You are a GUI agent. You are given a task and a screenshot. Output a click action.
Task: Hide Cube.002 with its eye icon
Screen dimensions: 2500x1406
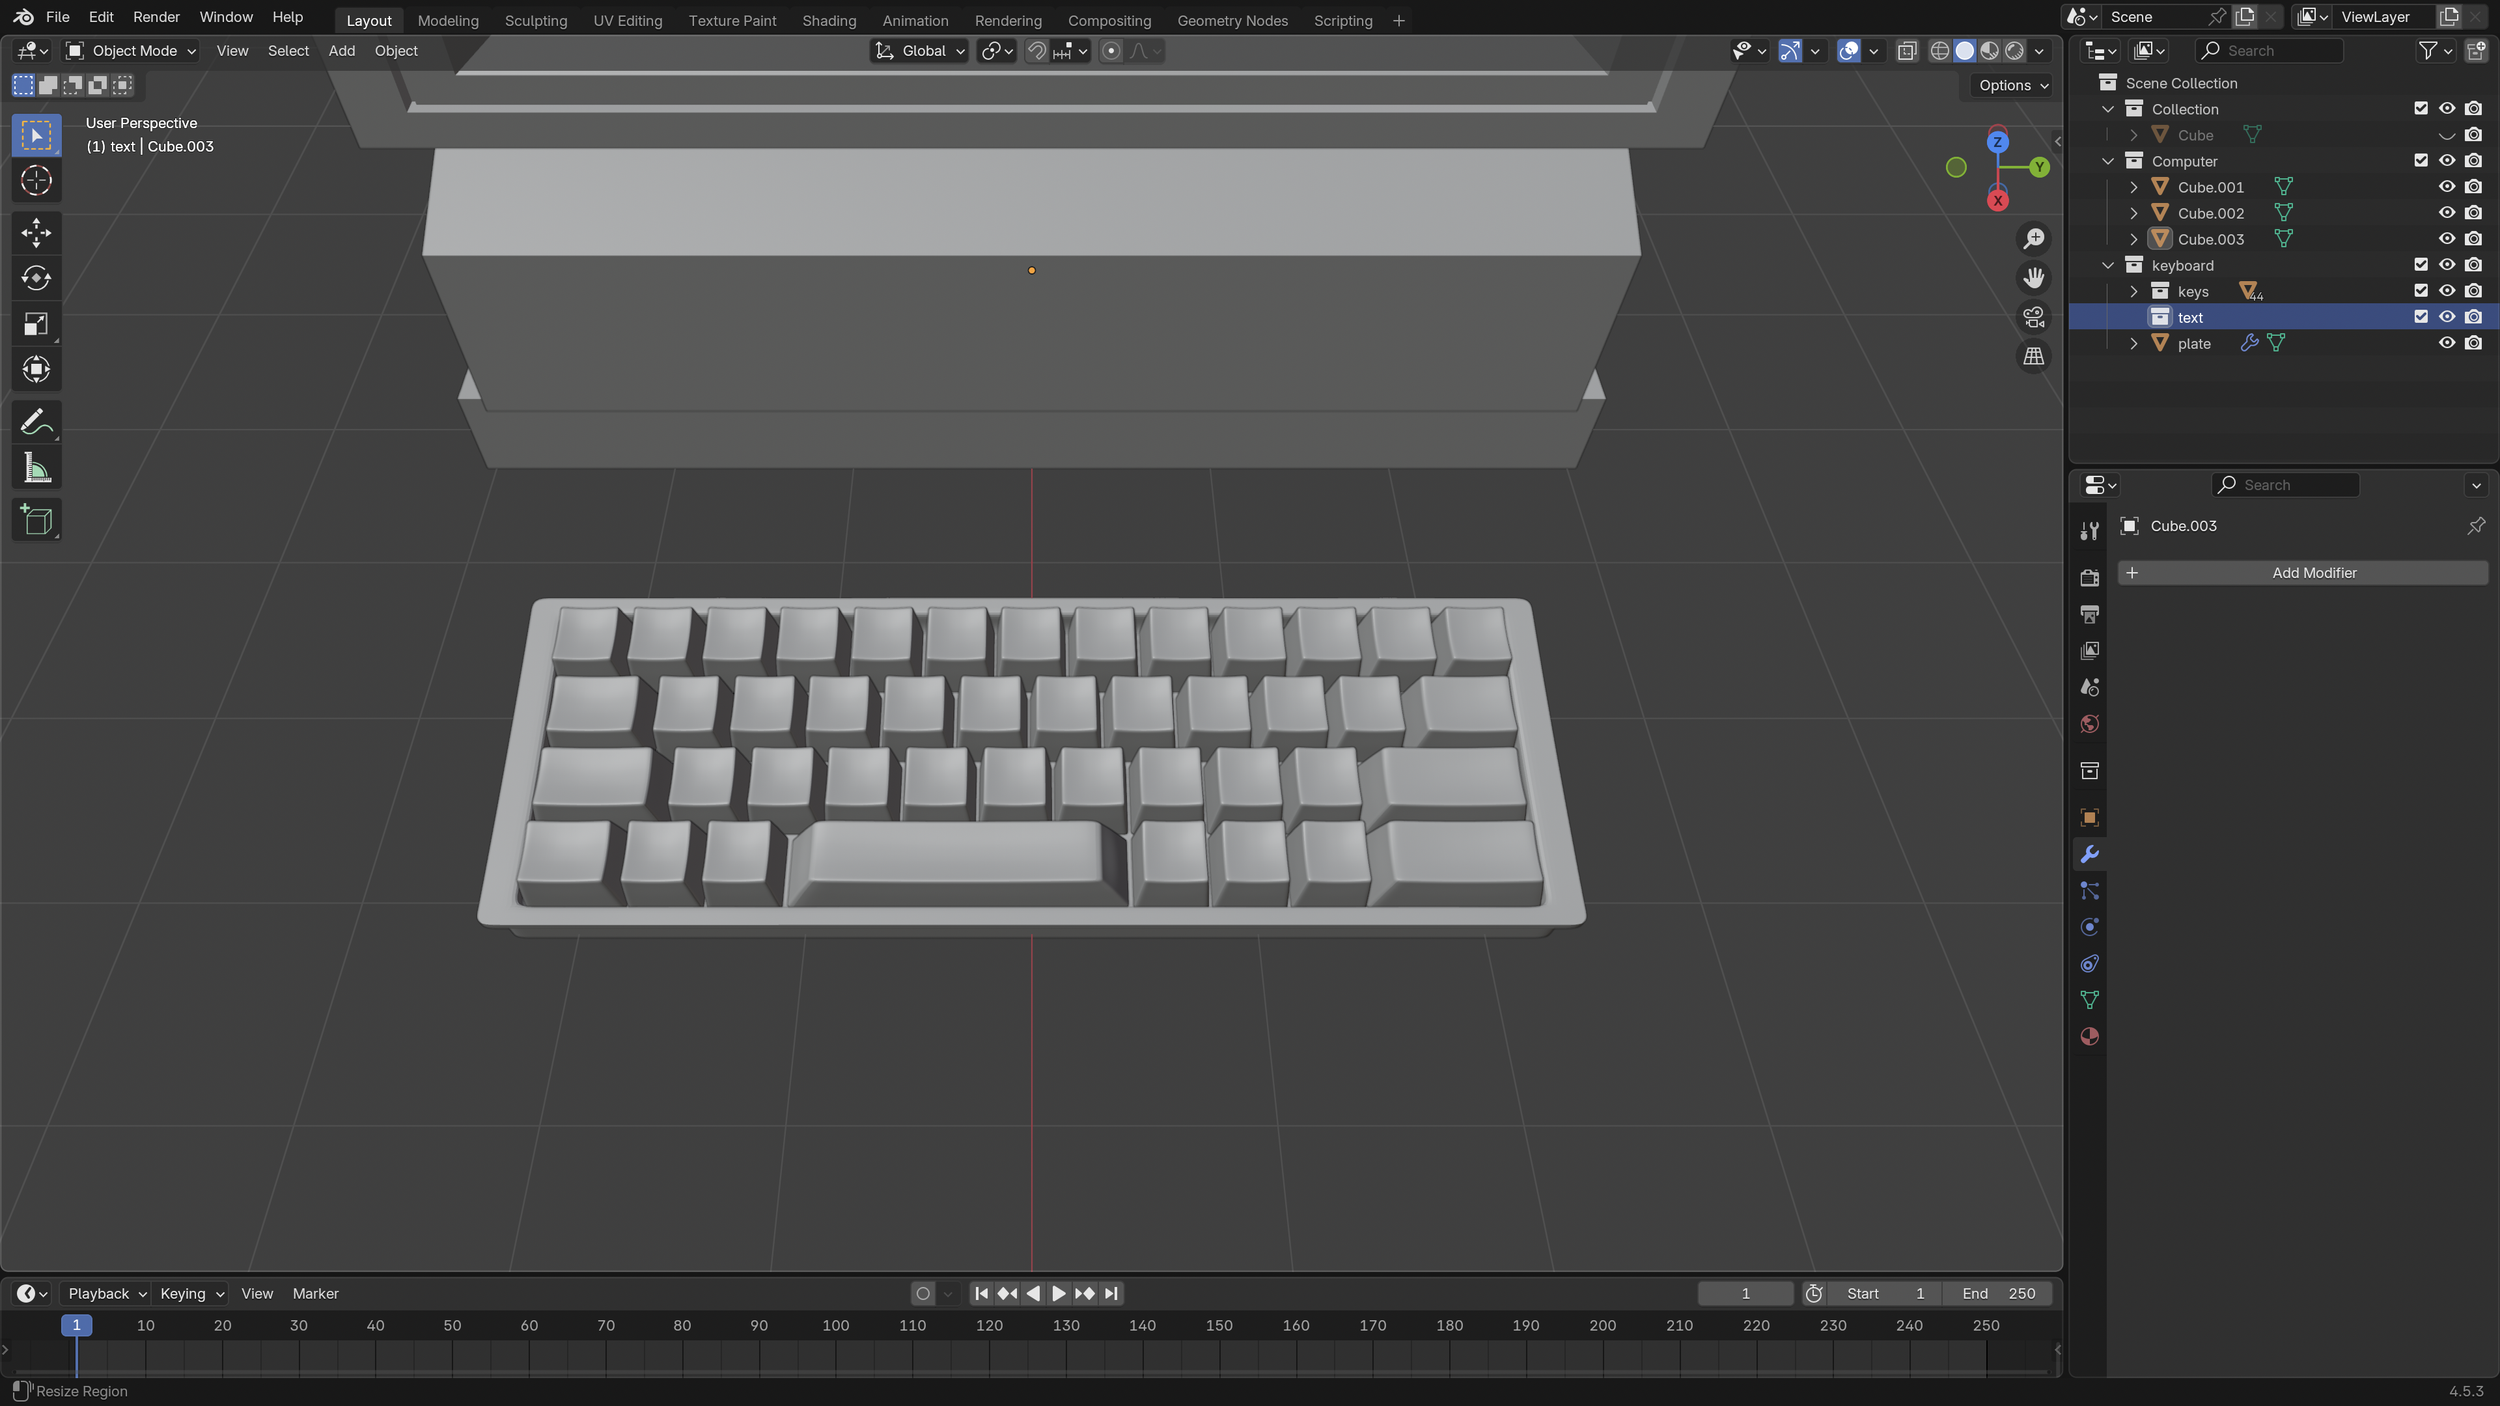click(x=2446, y=213)
